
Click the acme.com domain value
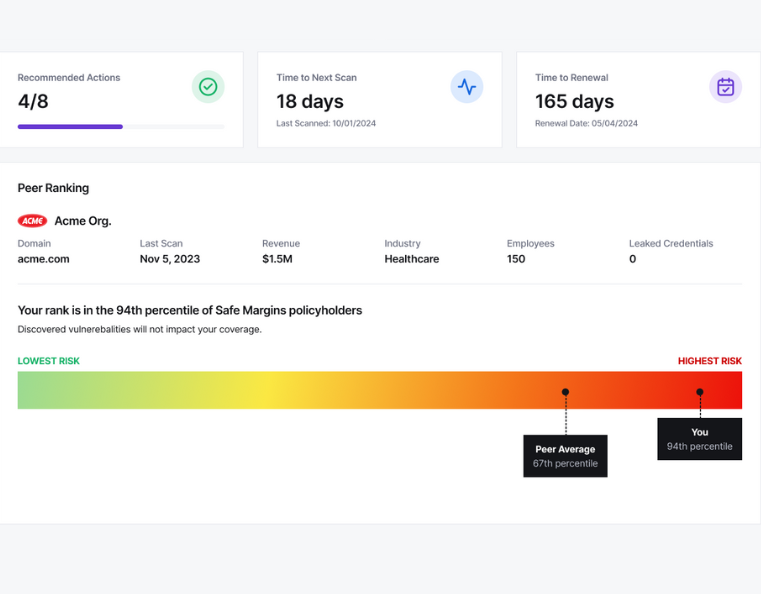(x=44, y=259)
